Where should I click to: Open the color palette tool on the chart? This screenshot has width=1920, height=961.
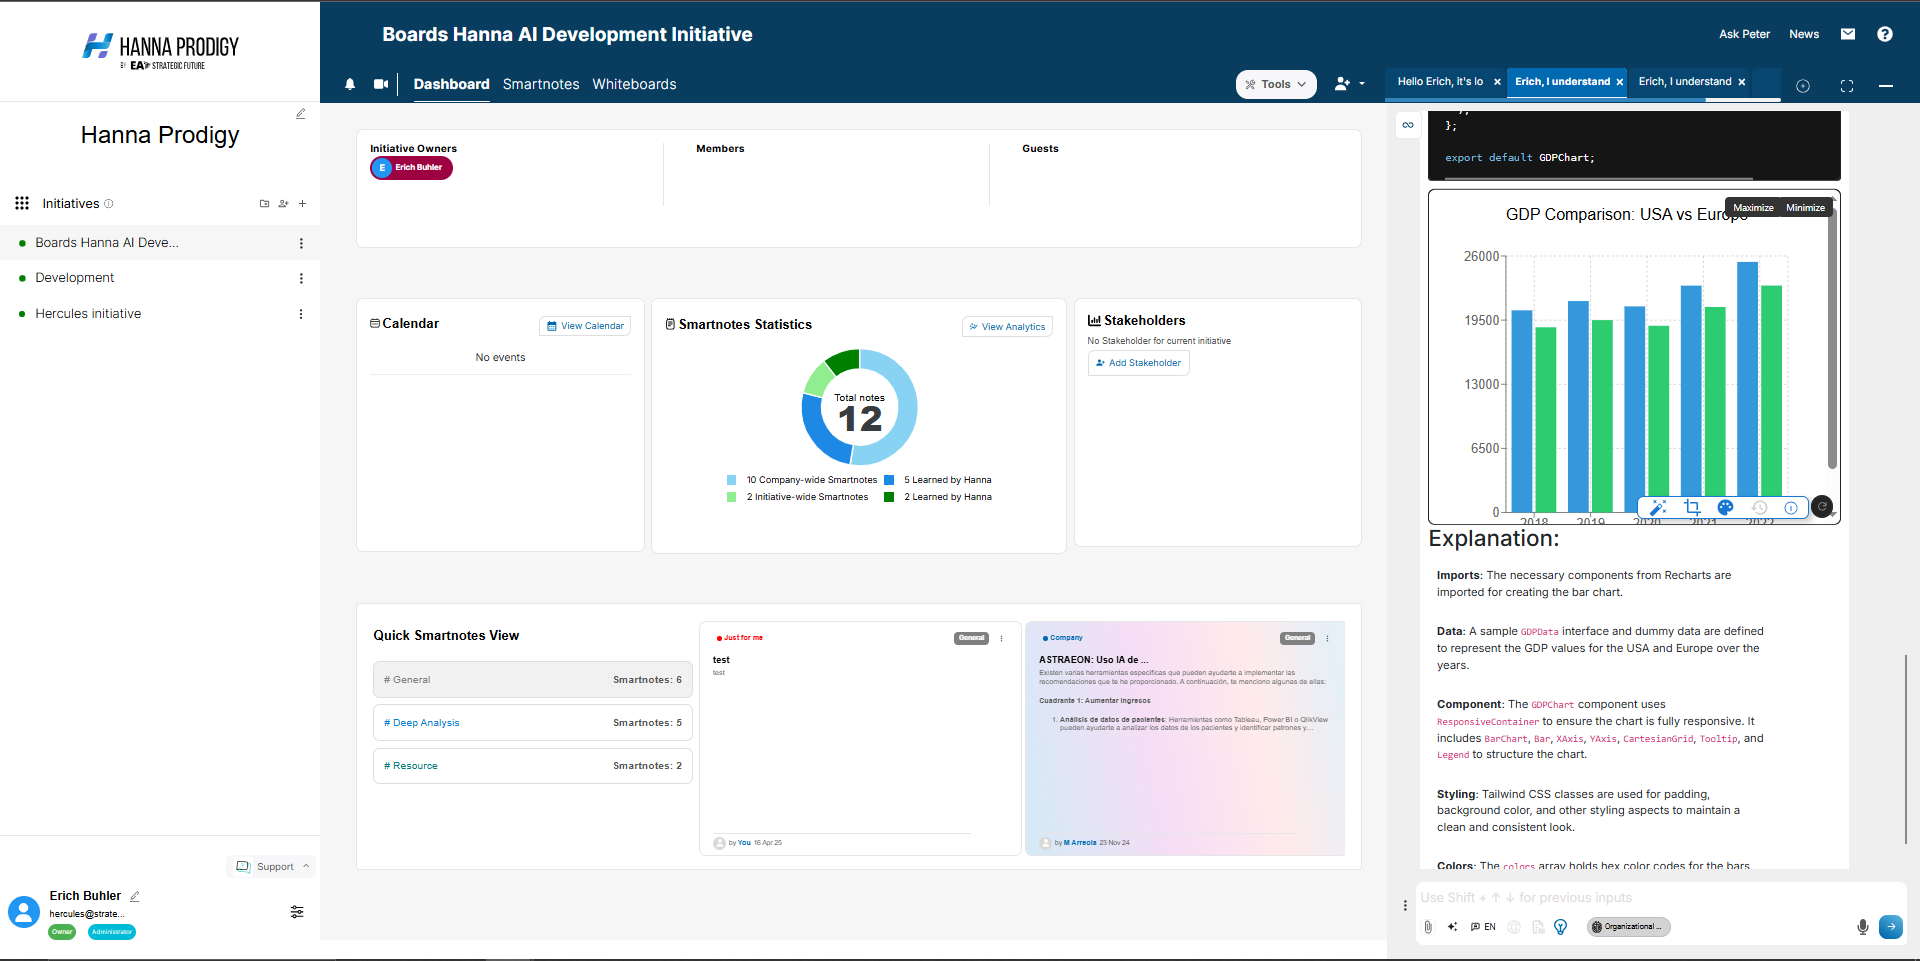coord(1725,508)
